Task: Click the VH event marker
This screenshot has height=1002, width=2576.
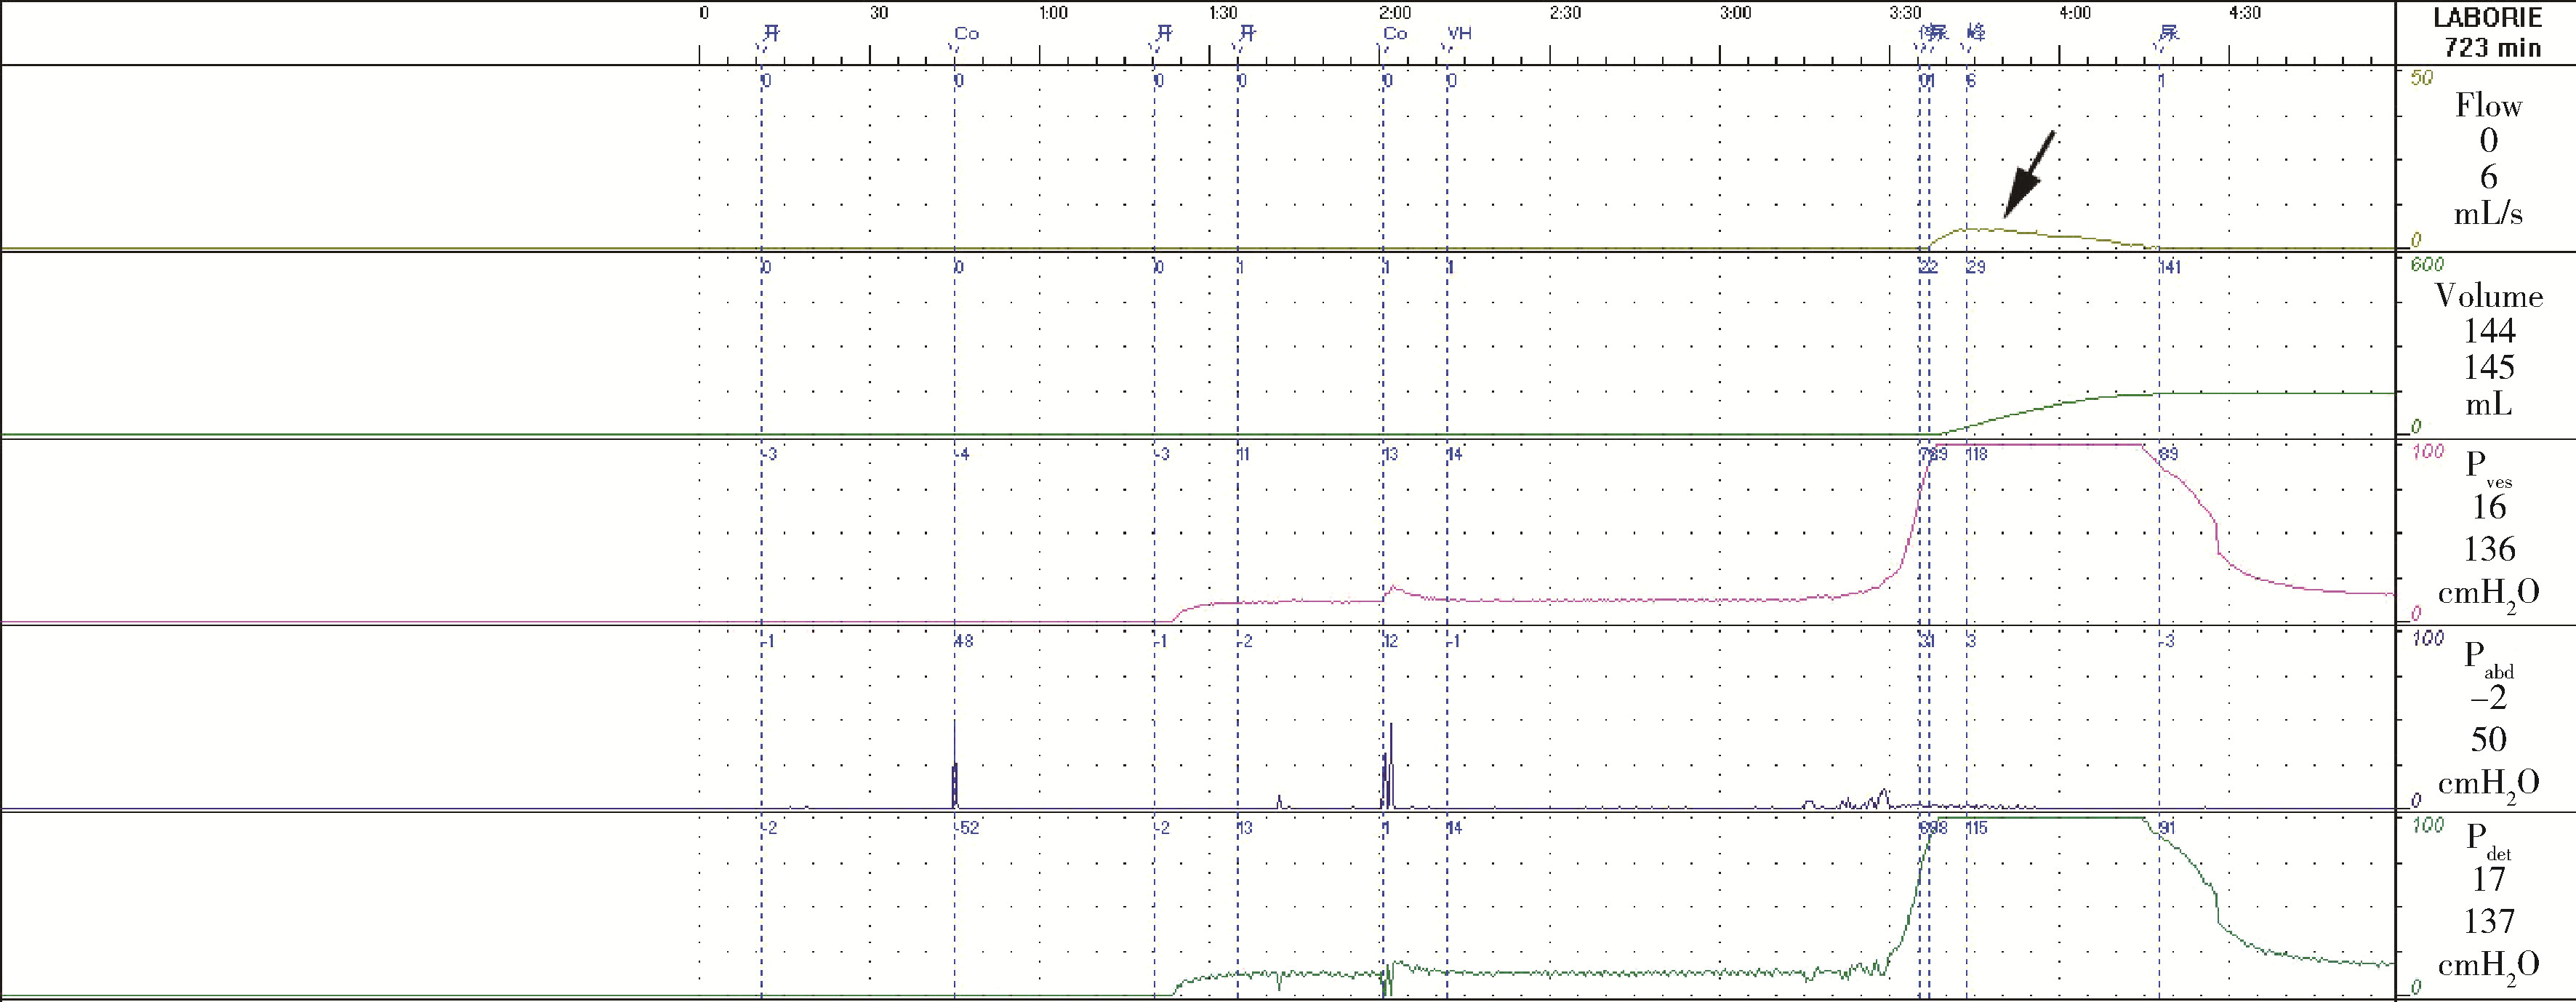Action: 1459,33
